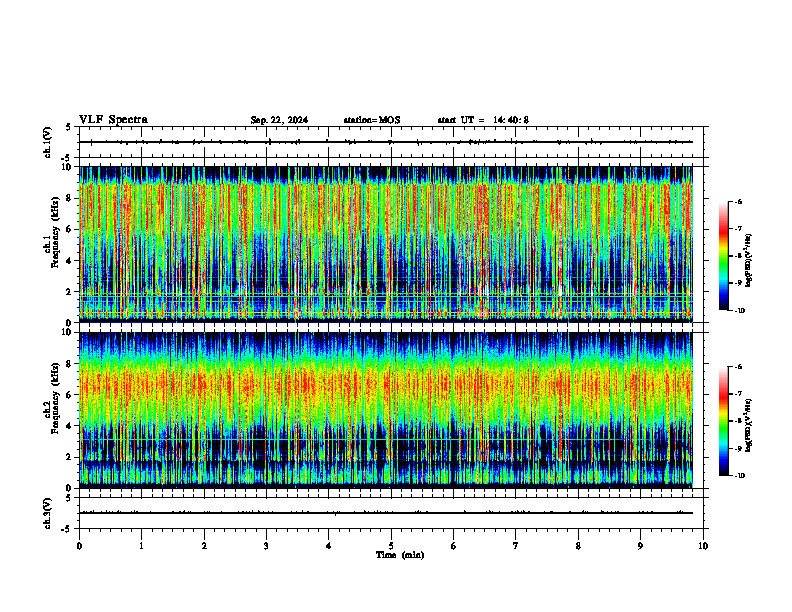The width and height of the screenshot is (792, 612).
Task: Click the ch.2 spectrogram "6" kHz tick label
Action: coord(70,395)
